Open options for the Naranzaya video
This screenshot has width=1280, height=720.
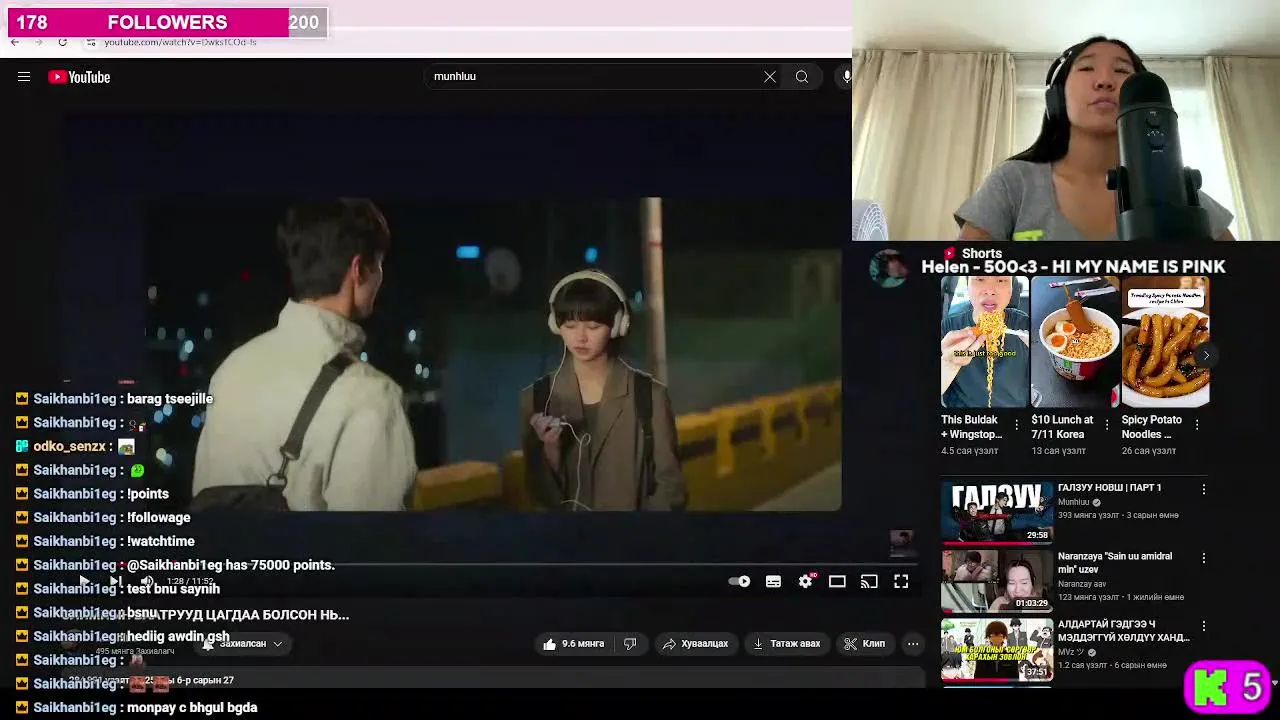pyautogui.click(x=1204, y=557)
